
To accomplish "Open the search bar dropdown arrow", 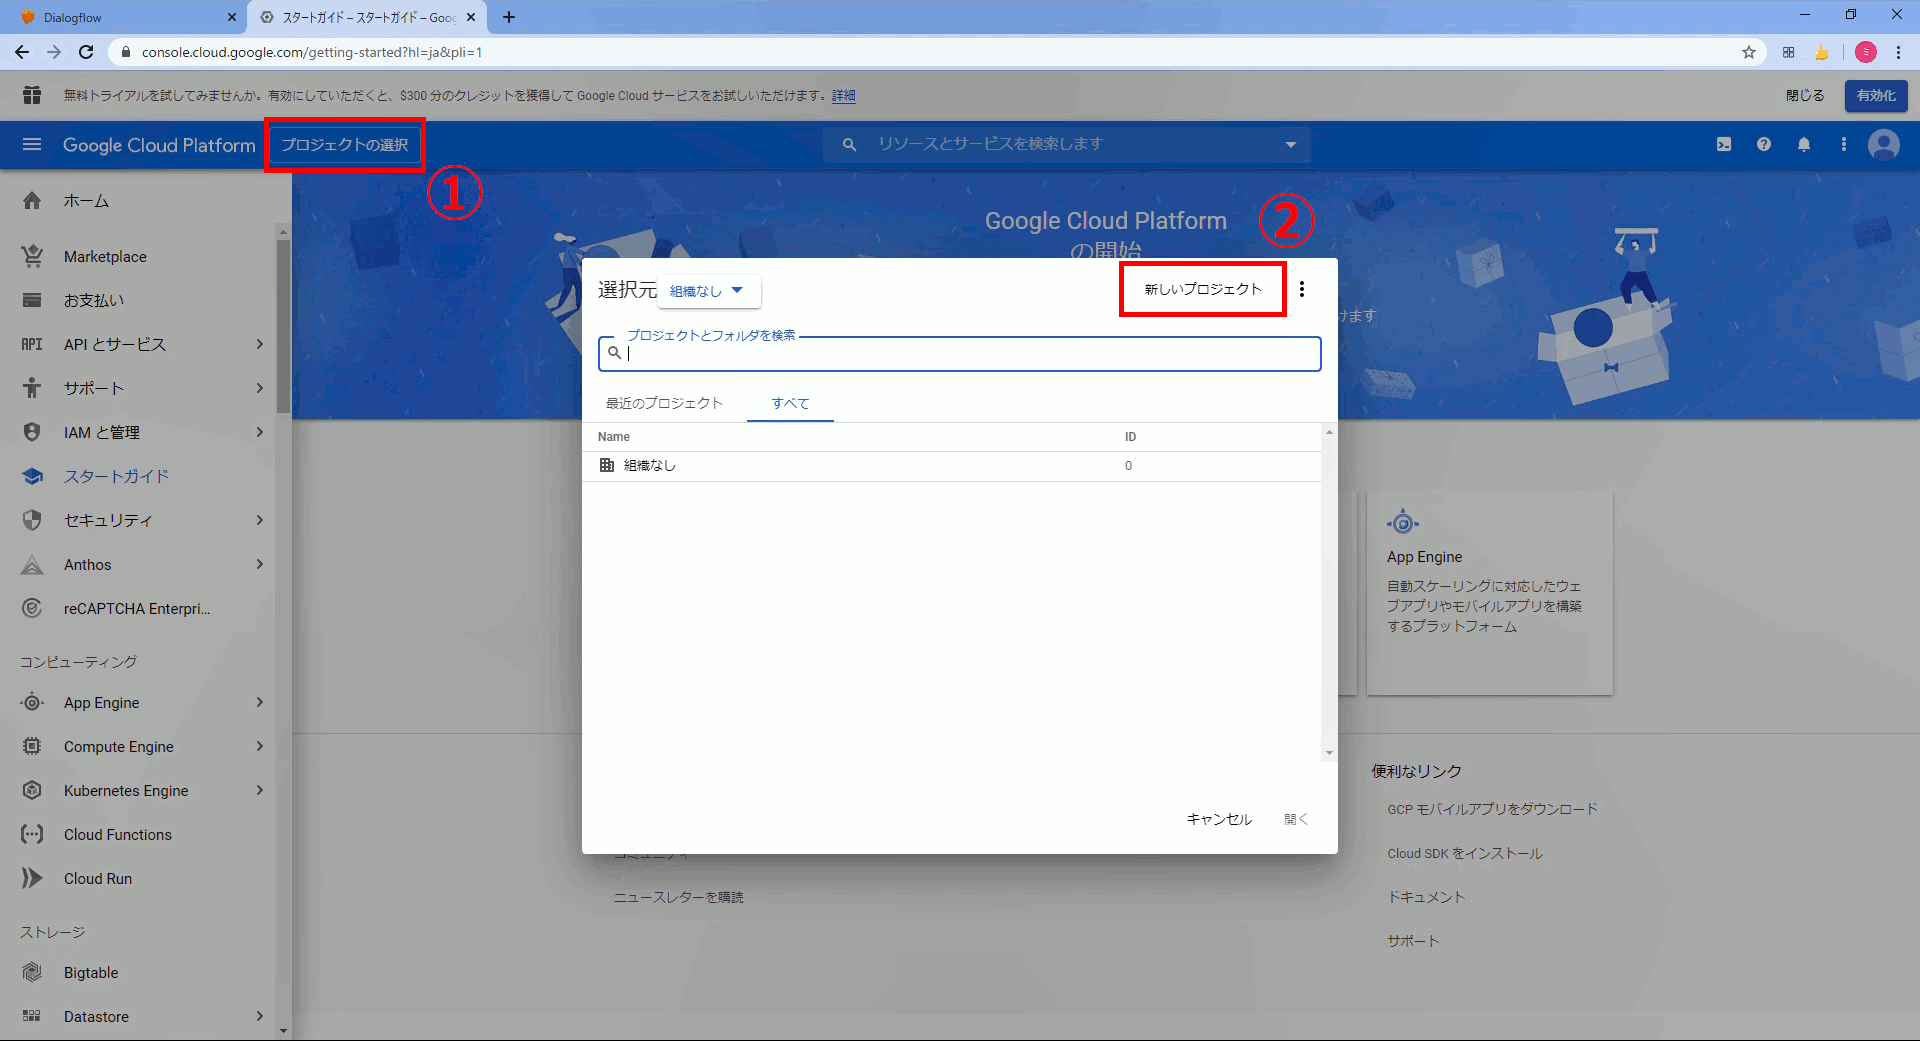I will click(x=1291, y=145).
